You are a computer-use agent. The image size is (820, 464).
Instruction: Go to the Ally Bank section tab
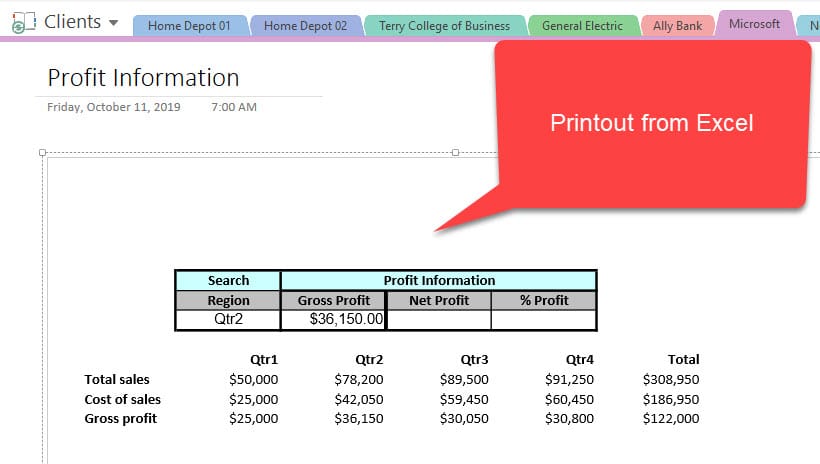[677, 26]
